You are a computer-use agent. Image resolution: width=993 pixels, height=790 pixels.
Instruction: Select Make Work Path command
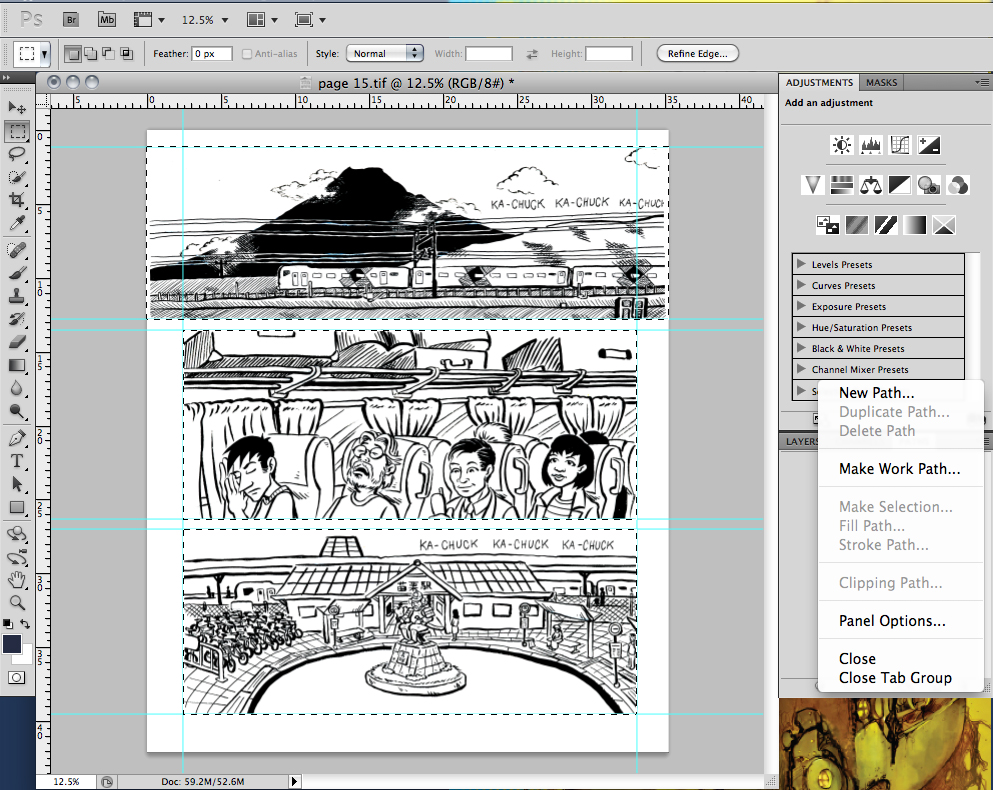pyautogui.click(x=899, y=468)
